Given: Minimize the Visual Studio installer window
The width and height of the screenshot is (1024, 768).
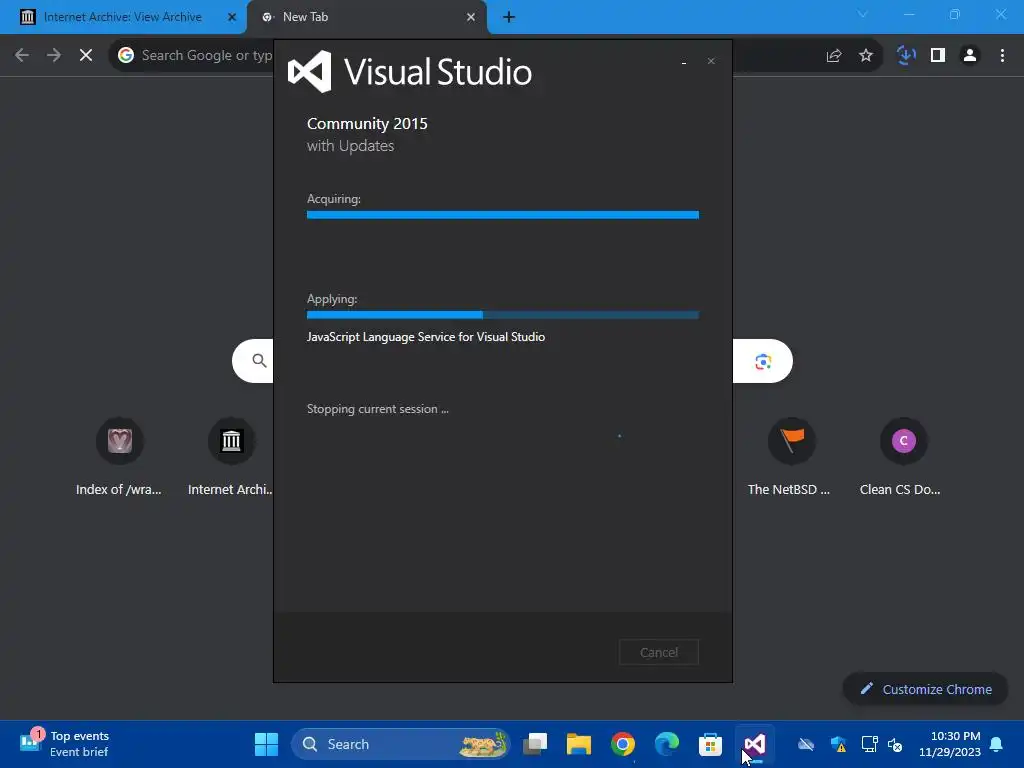Looking at the screenshot, I should (x=684, y=61).
